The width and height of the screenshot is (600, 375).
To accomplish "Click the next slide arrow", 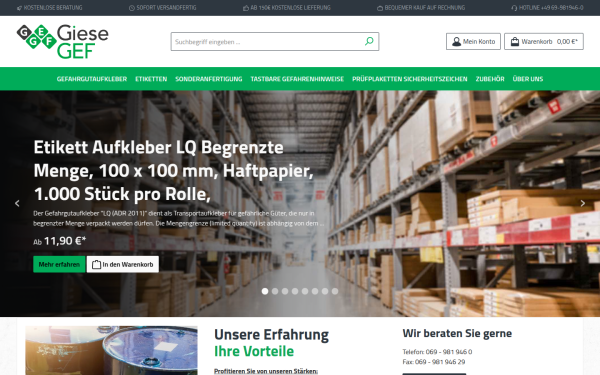I will 583,203.
